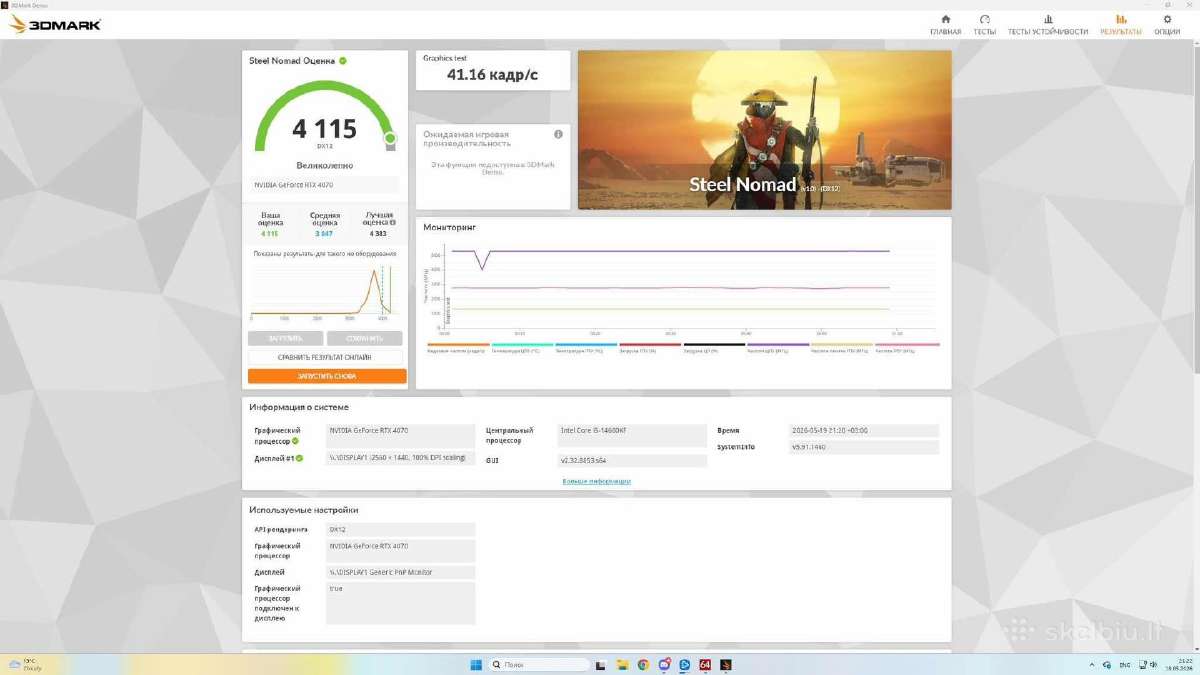Click the GPU name field under Информация о системе
Screen dimensions: 1200x675
coord(401,435)
